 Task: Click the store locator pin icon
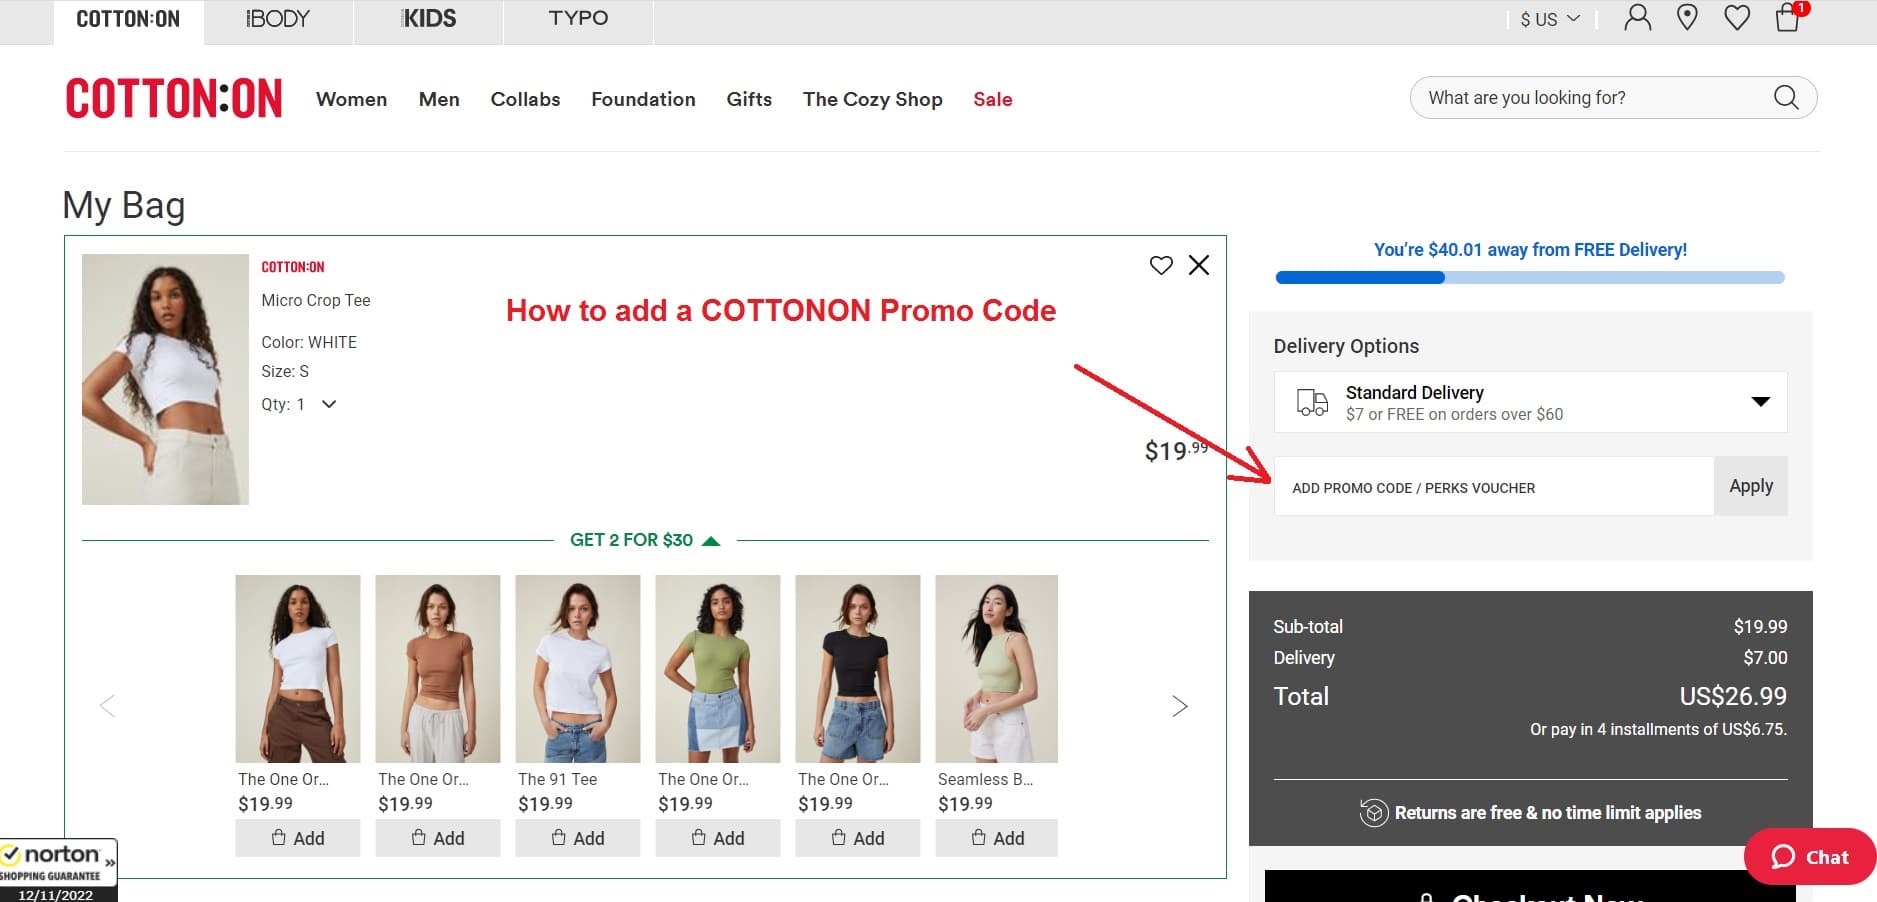pos(1687,17)
